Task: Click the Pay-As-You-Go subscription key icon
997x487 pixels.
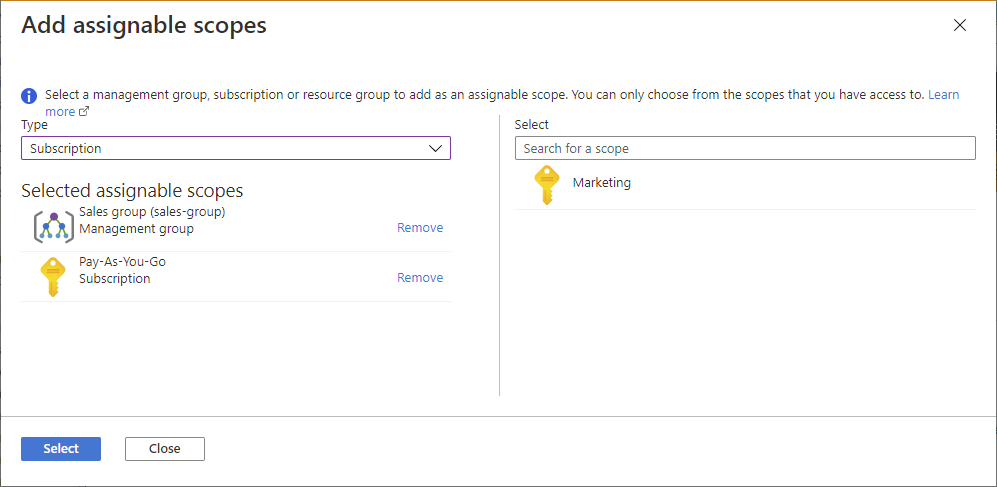Action: click(53, 277)
